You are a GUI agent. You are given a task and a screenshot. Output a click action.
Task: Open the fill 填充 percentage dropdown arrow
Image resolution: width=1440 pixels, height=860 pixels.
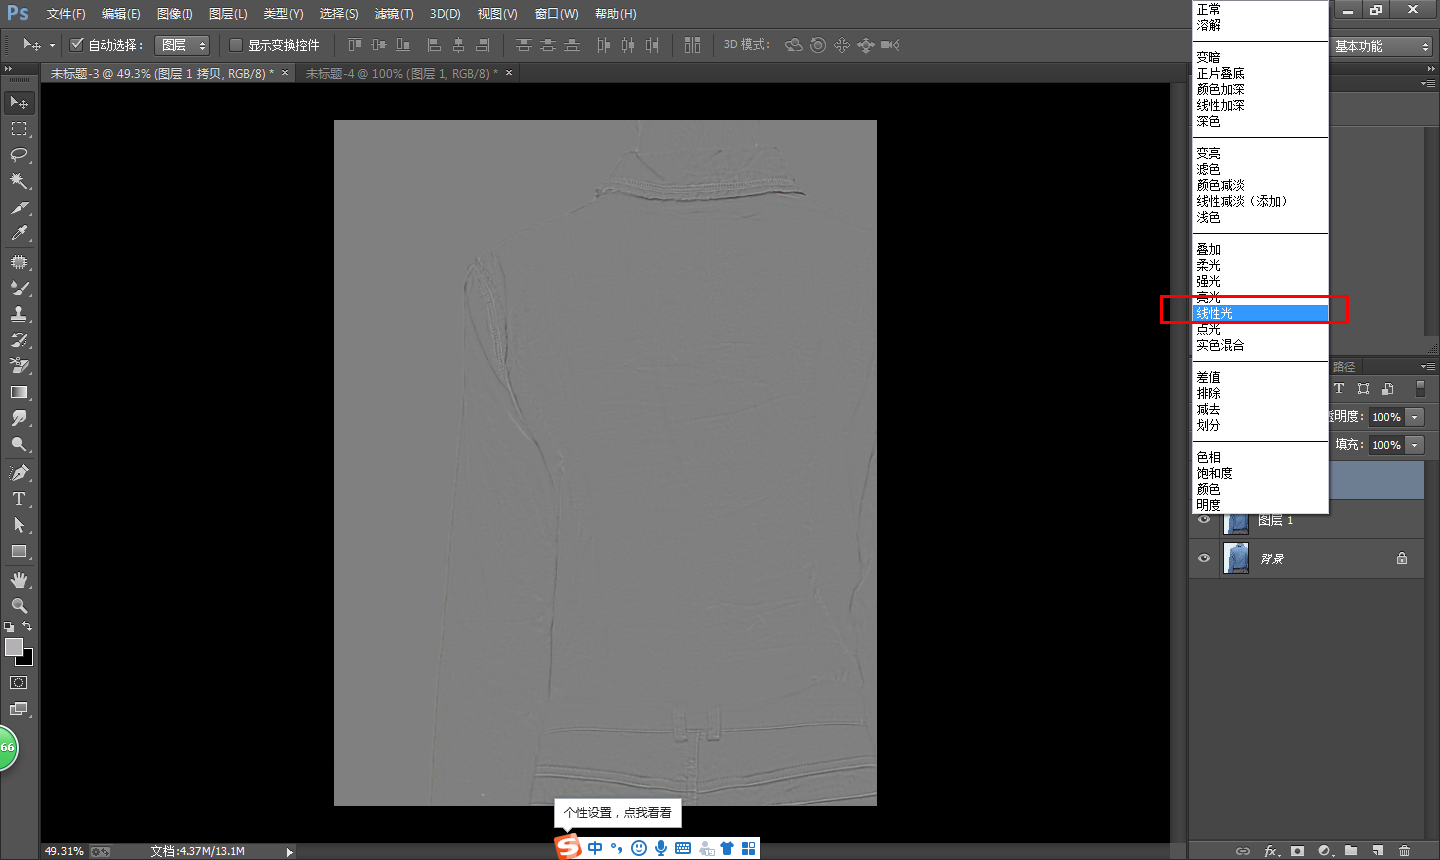tap(1414, 445)
